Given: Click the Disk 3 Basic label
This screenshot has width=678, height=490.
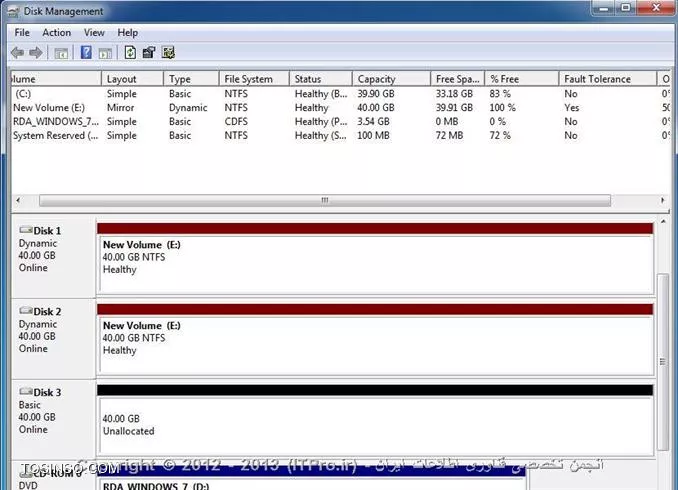Looking at the screenshot, I should [29, 405].
